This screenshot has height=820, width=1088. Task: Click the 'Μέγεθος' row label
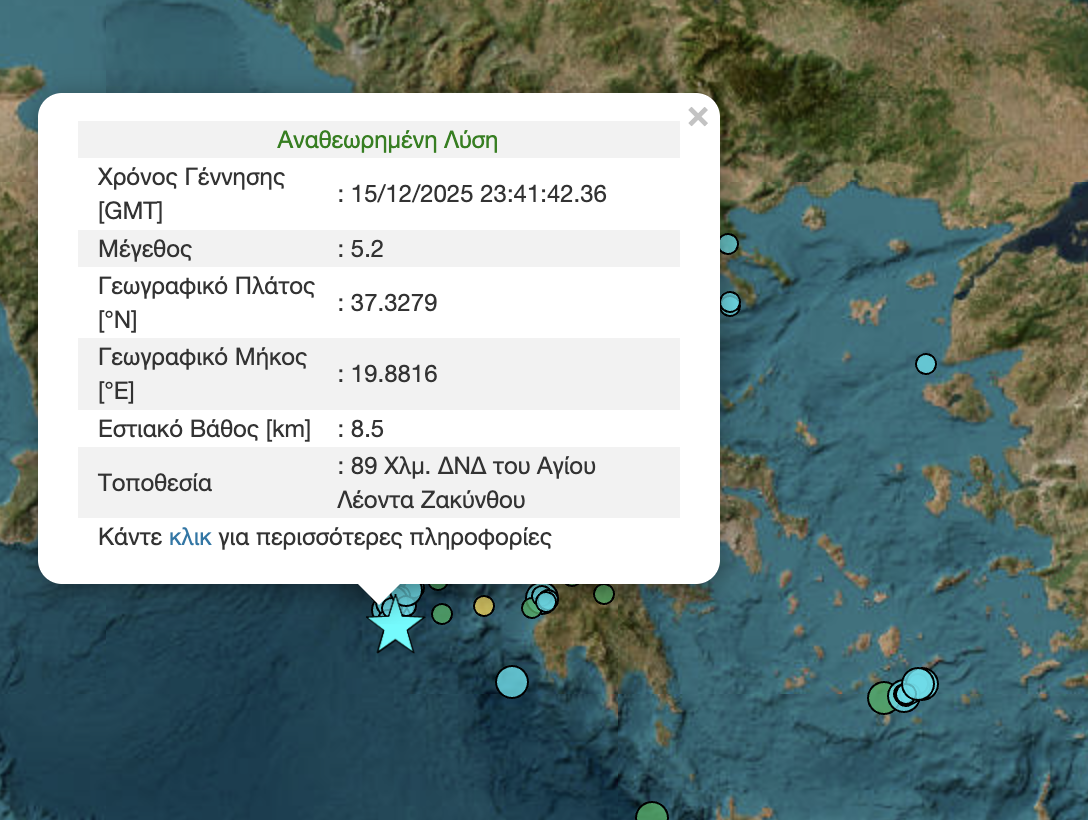[145, 249]
